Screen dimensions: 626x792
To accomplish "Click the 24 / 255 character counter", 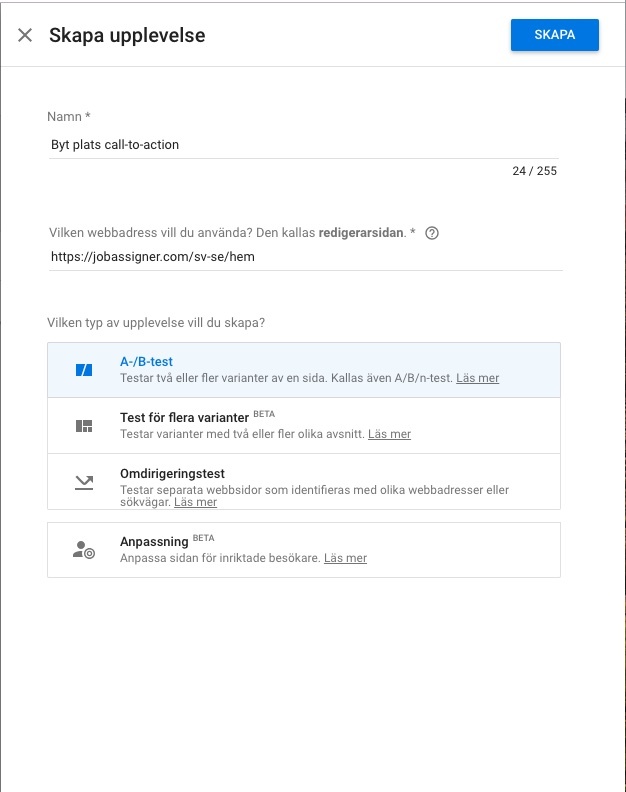I will (x=534, y=171).
